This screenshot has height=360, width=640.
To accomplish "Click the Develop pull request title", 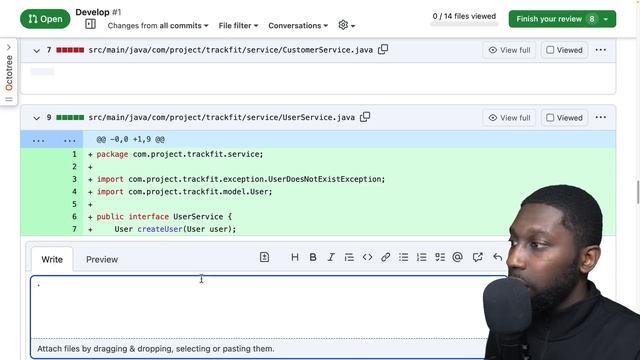I will tap(92, 12).
